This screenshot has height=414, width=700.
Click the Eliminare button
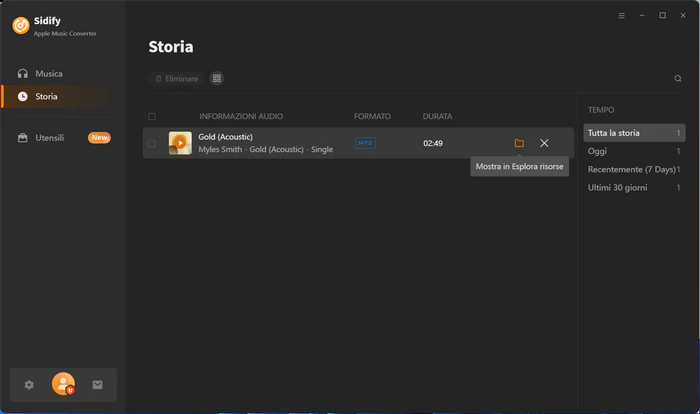[177, 79]
